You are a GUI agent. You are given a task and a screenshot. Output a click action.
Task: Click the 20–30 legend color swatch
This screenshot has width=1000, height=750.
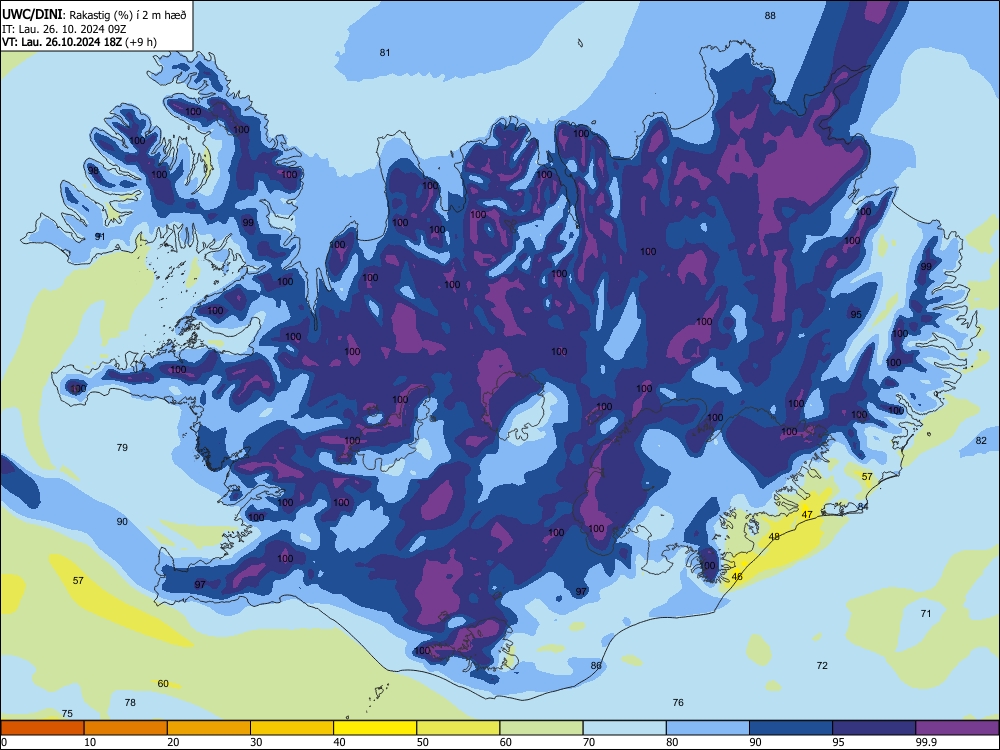pyautogui.click(x=209, y=728)
